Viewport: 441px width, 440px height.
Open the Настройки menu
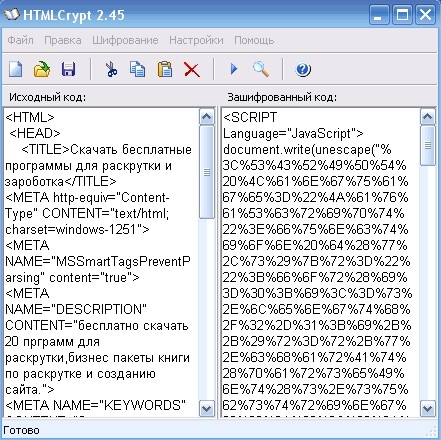[196, 40]
